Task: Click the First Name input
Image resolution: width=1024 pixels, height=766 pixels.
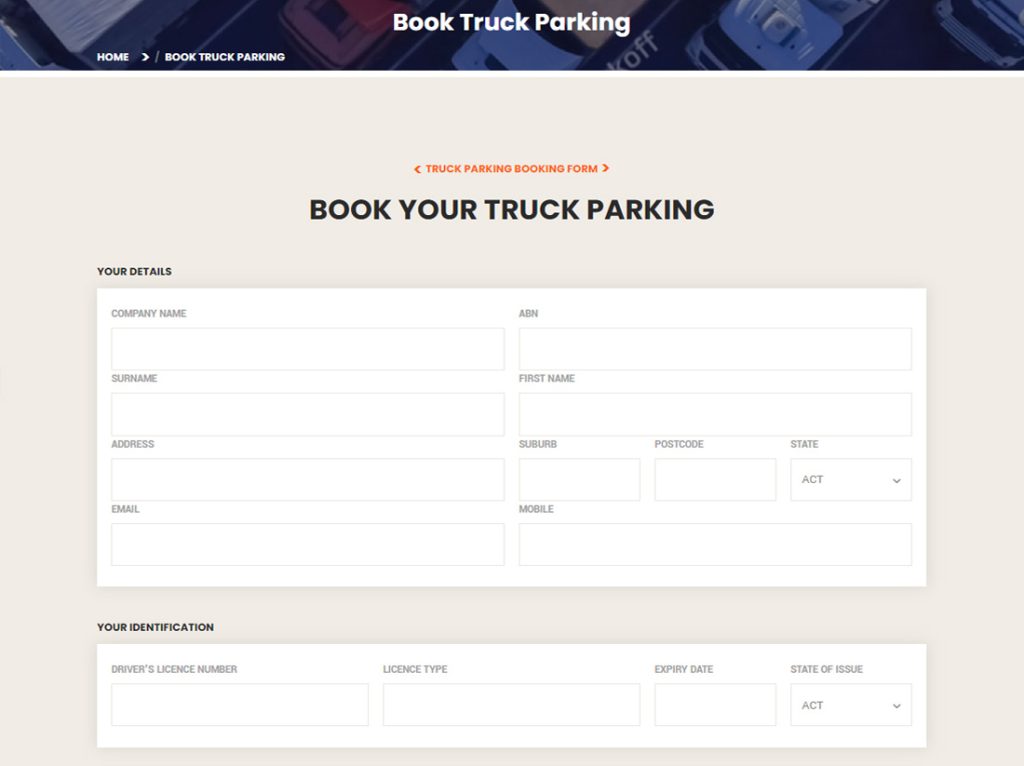Action: pyautogui.click(x=715, y=414)
